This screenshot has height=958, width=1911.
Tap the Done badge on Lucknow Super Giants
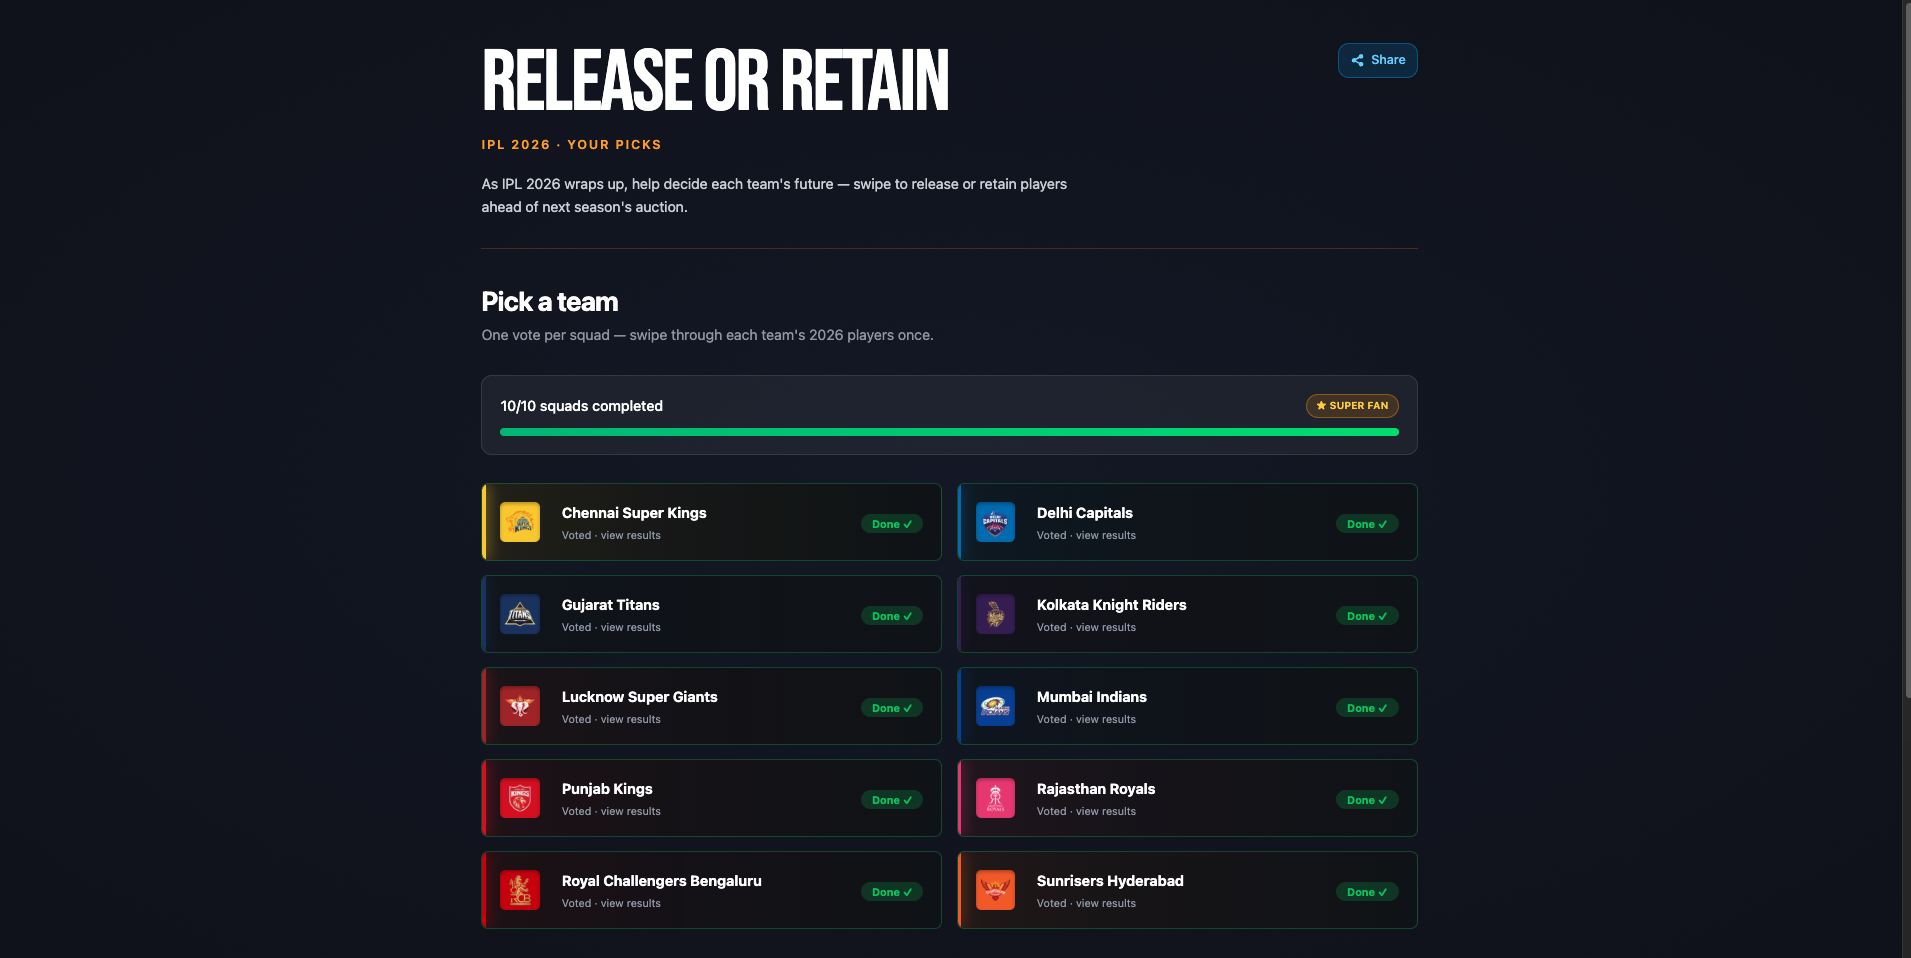coord(892,708)
